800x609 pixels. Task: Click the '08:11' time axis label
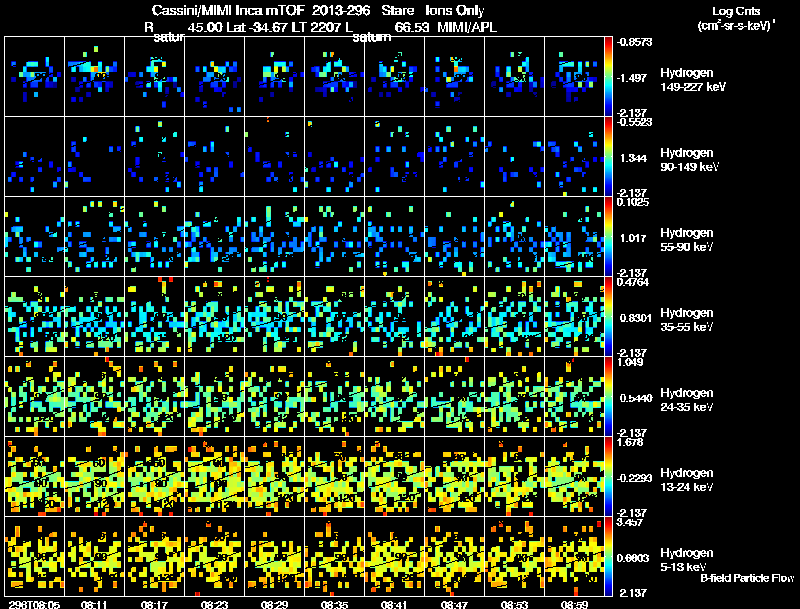[x=94, y=605]
